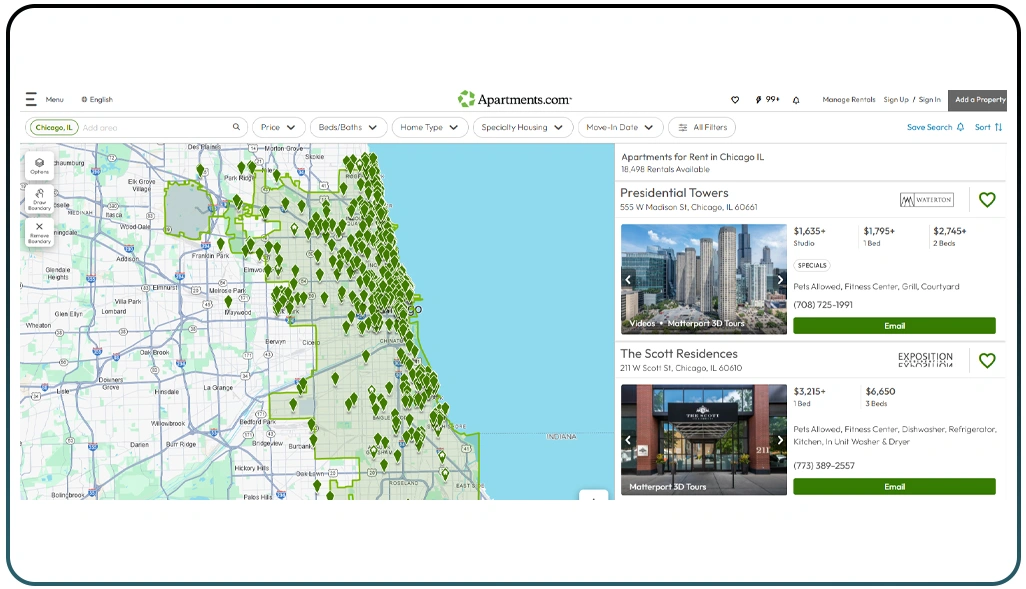Open notifications via the bell icon

[795, 100]
